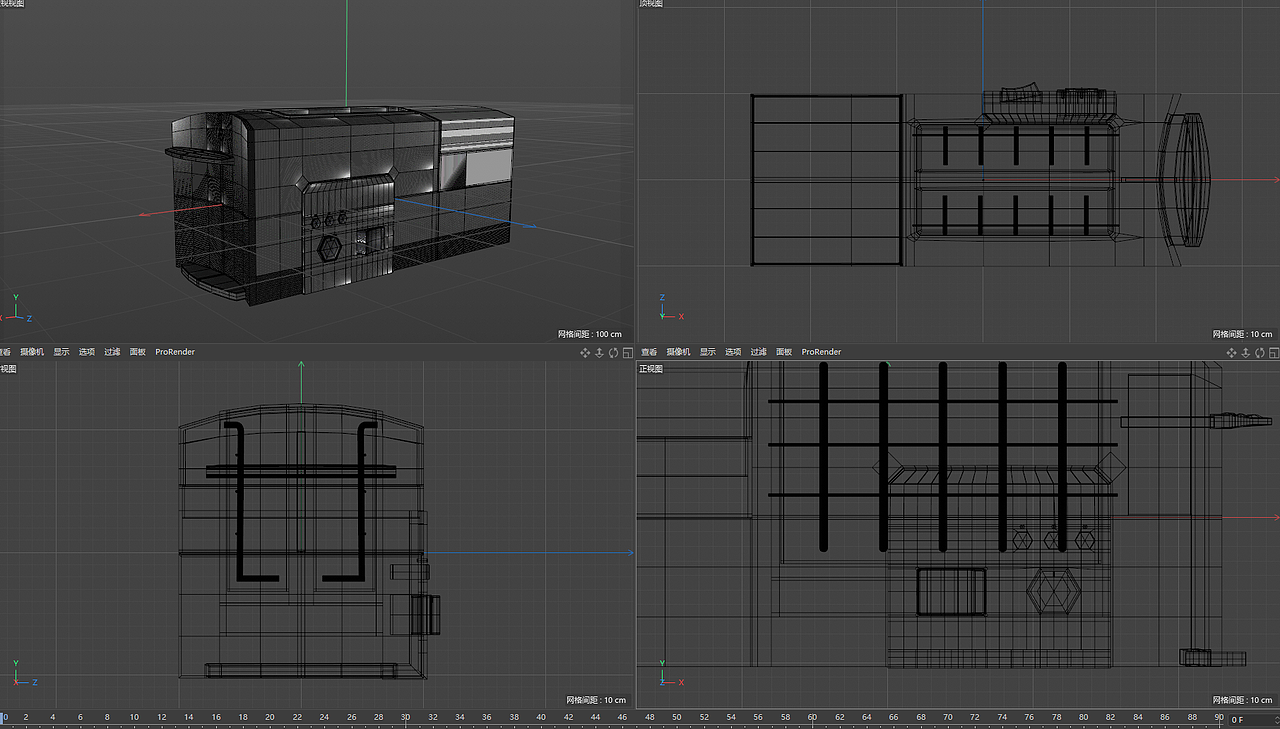Open the 过滤 menu of the front view
This screenshot has width=1280, height=729.
759,352
